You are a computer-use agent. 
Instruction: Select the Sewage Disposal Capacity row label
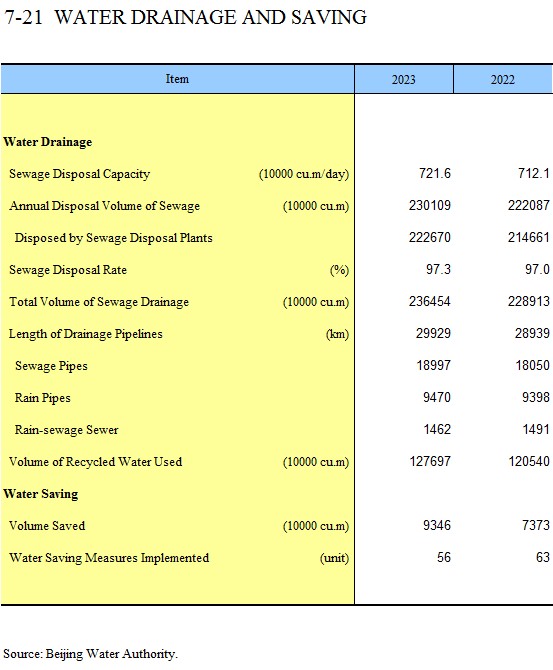coord(79,174)
